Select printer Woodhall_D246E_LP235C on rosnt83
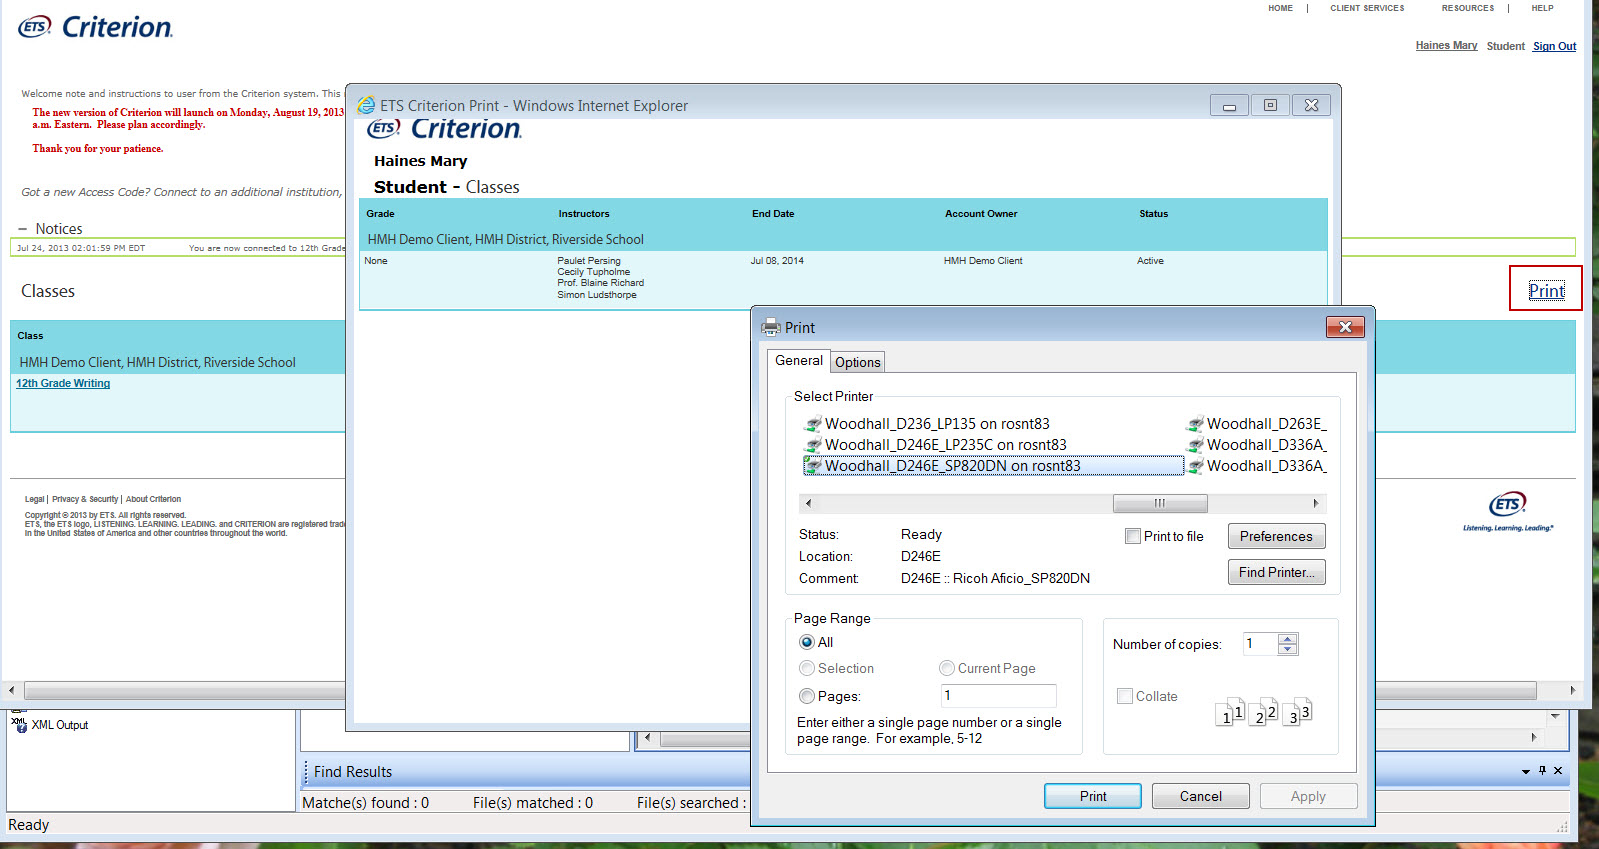This screenshot has height=849, width=1599. 935,445
